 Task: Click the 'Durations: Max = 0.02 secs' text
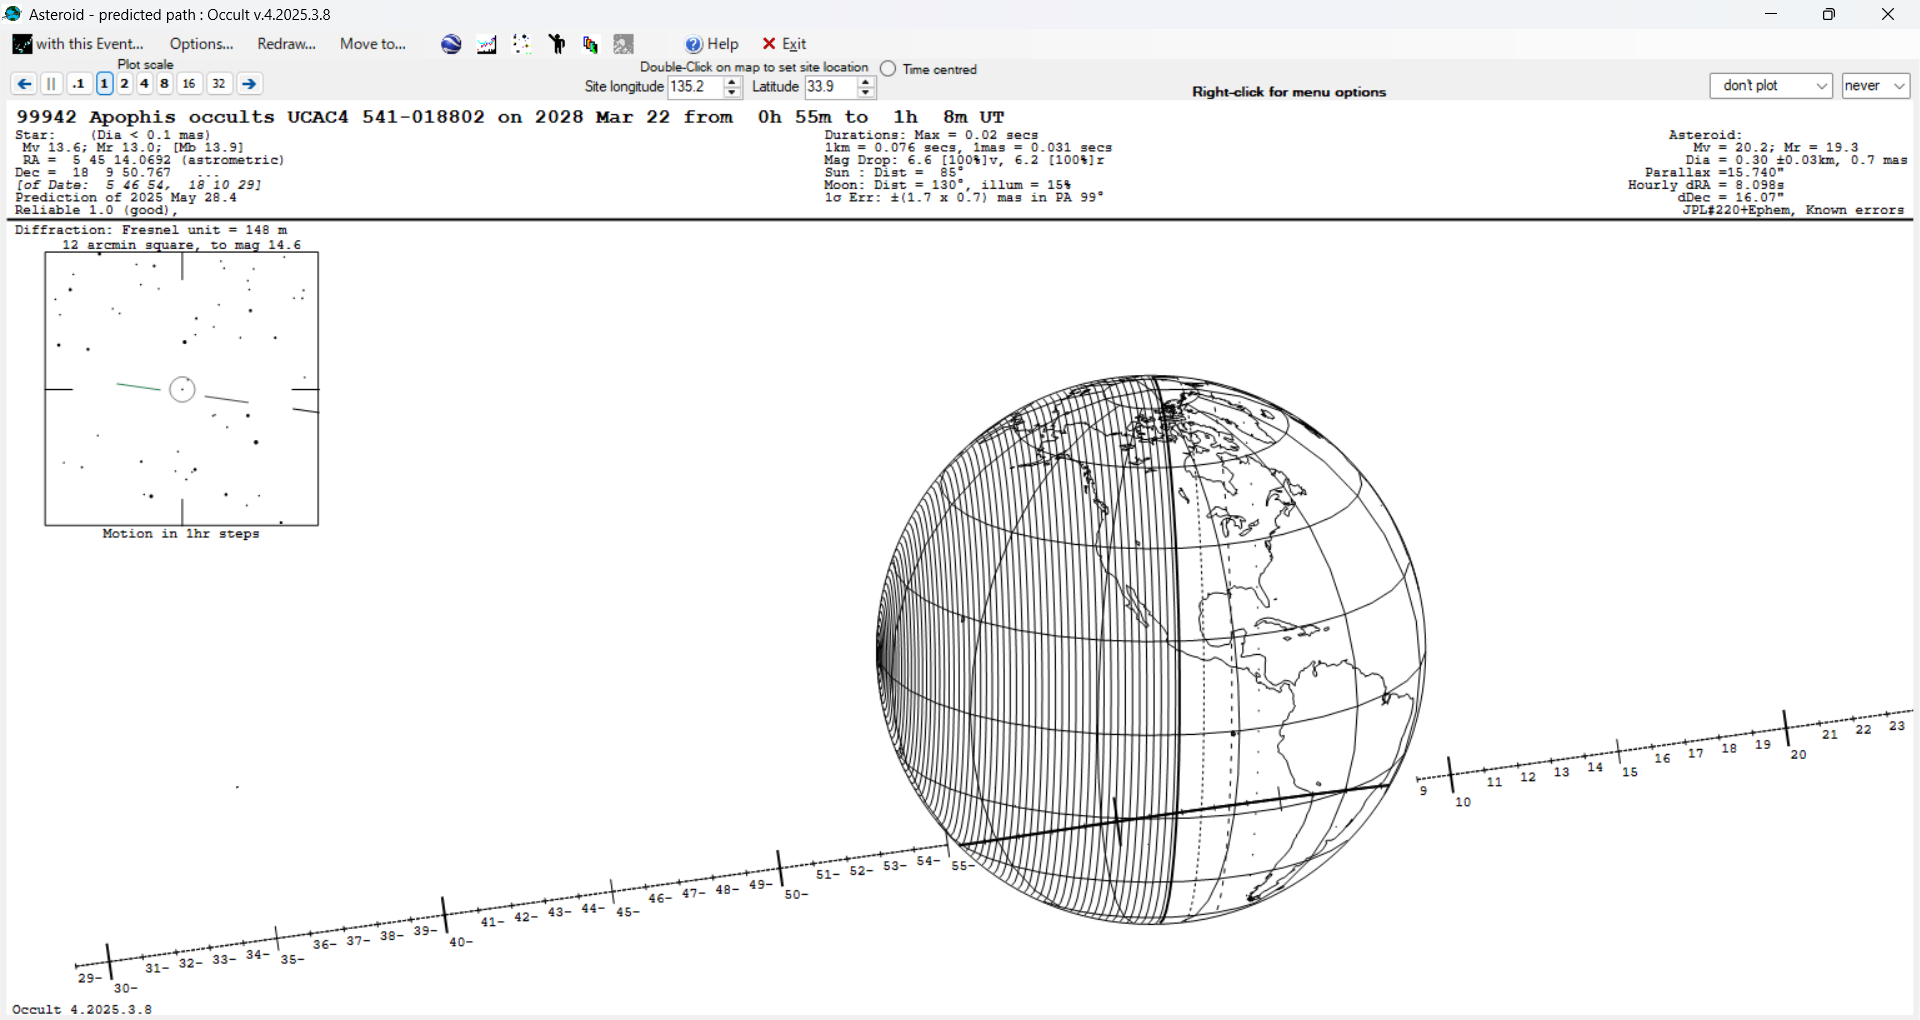[931, 135]
